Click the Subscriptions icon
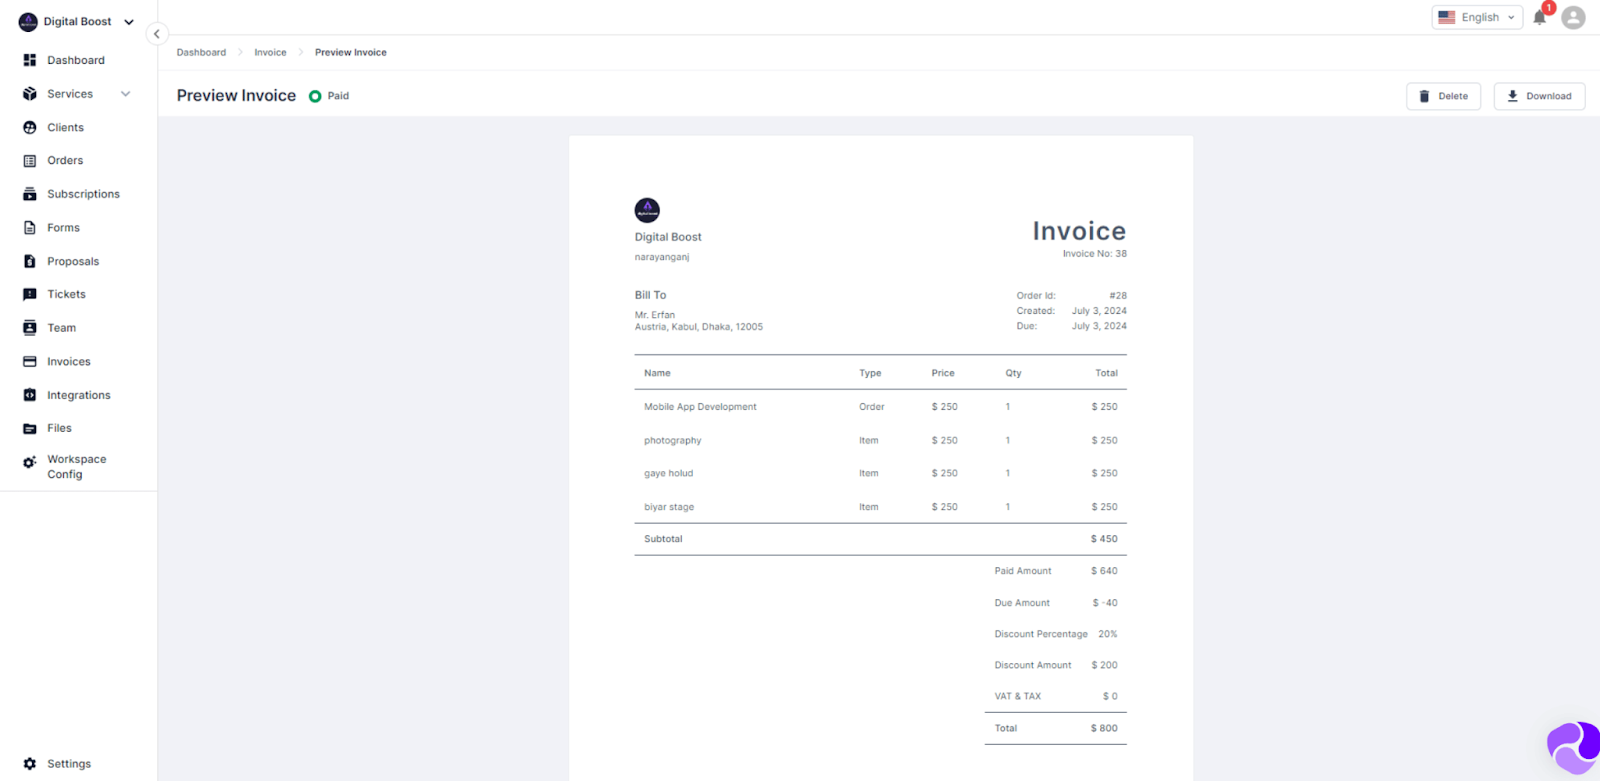1600x781 pixels. click(30, 194)
